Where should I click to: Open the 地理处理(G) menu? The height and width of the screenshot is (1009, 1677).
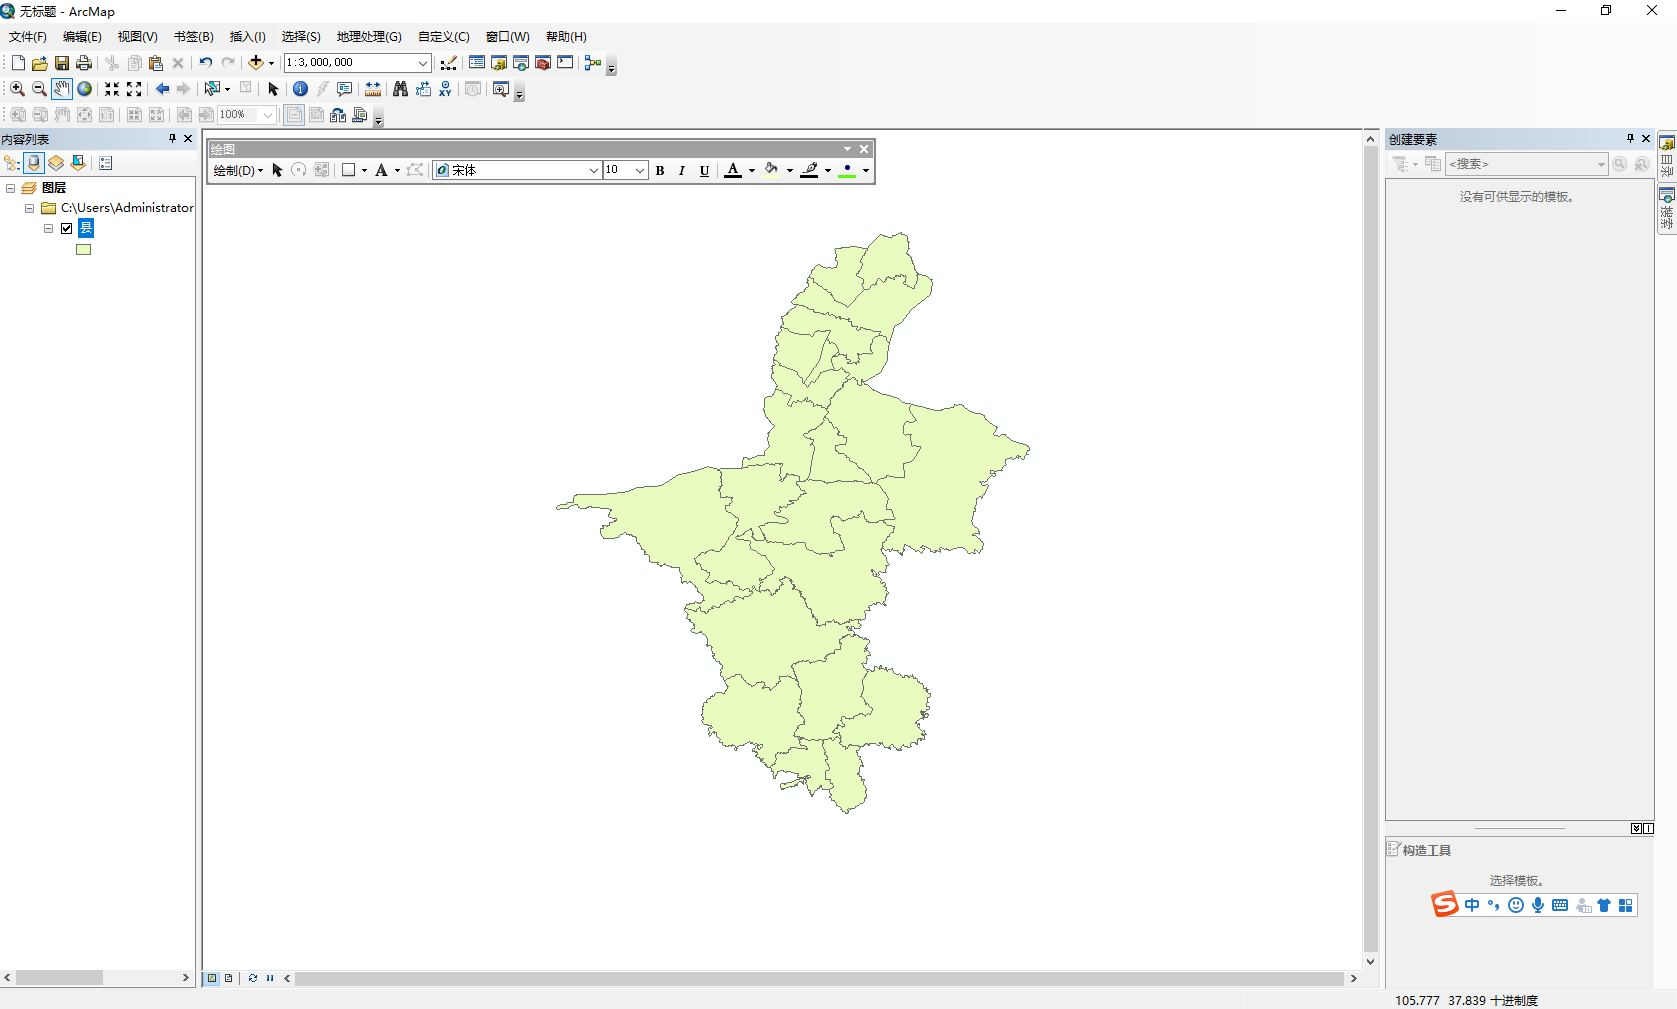(x=369, y=37)
